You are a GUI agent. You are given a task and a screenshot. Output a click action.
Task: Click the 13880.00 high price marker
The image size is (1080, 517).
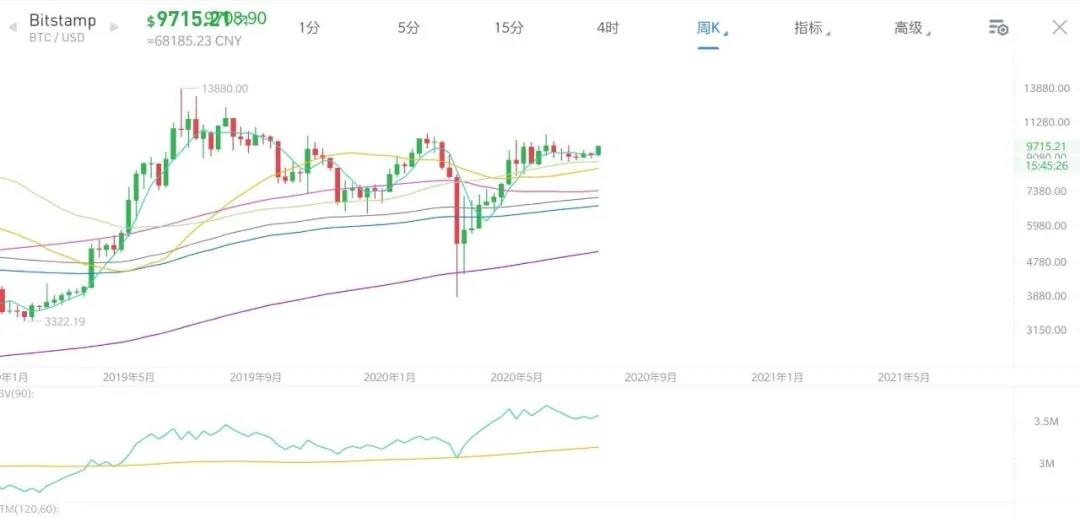tap(224, 89)
